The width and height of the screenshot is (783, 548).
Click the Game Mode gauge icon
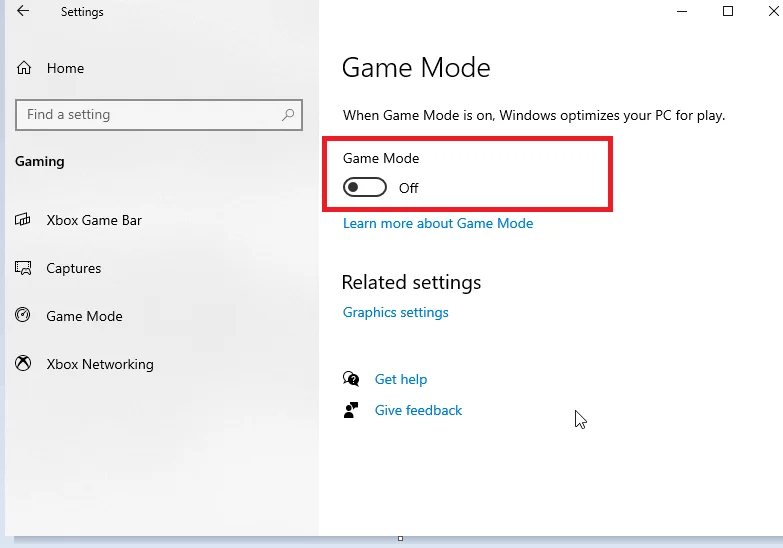tap(22, 315)
